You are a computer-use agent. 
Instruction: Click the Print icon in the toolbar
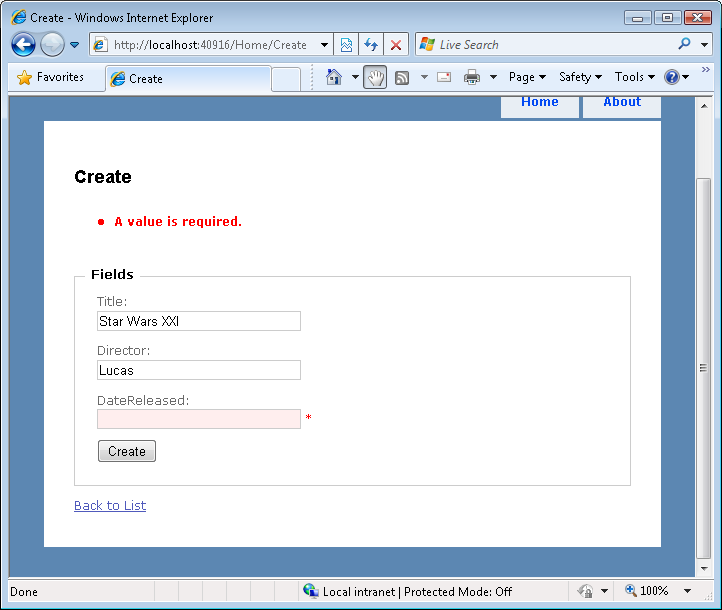[x=472, y=77]
